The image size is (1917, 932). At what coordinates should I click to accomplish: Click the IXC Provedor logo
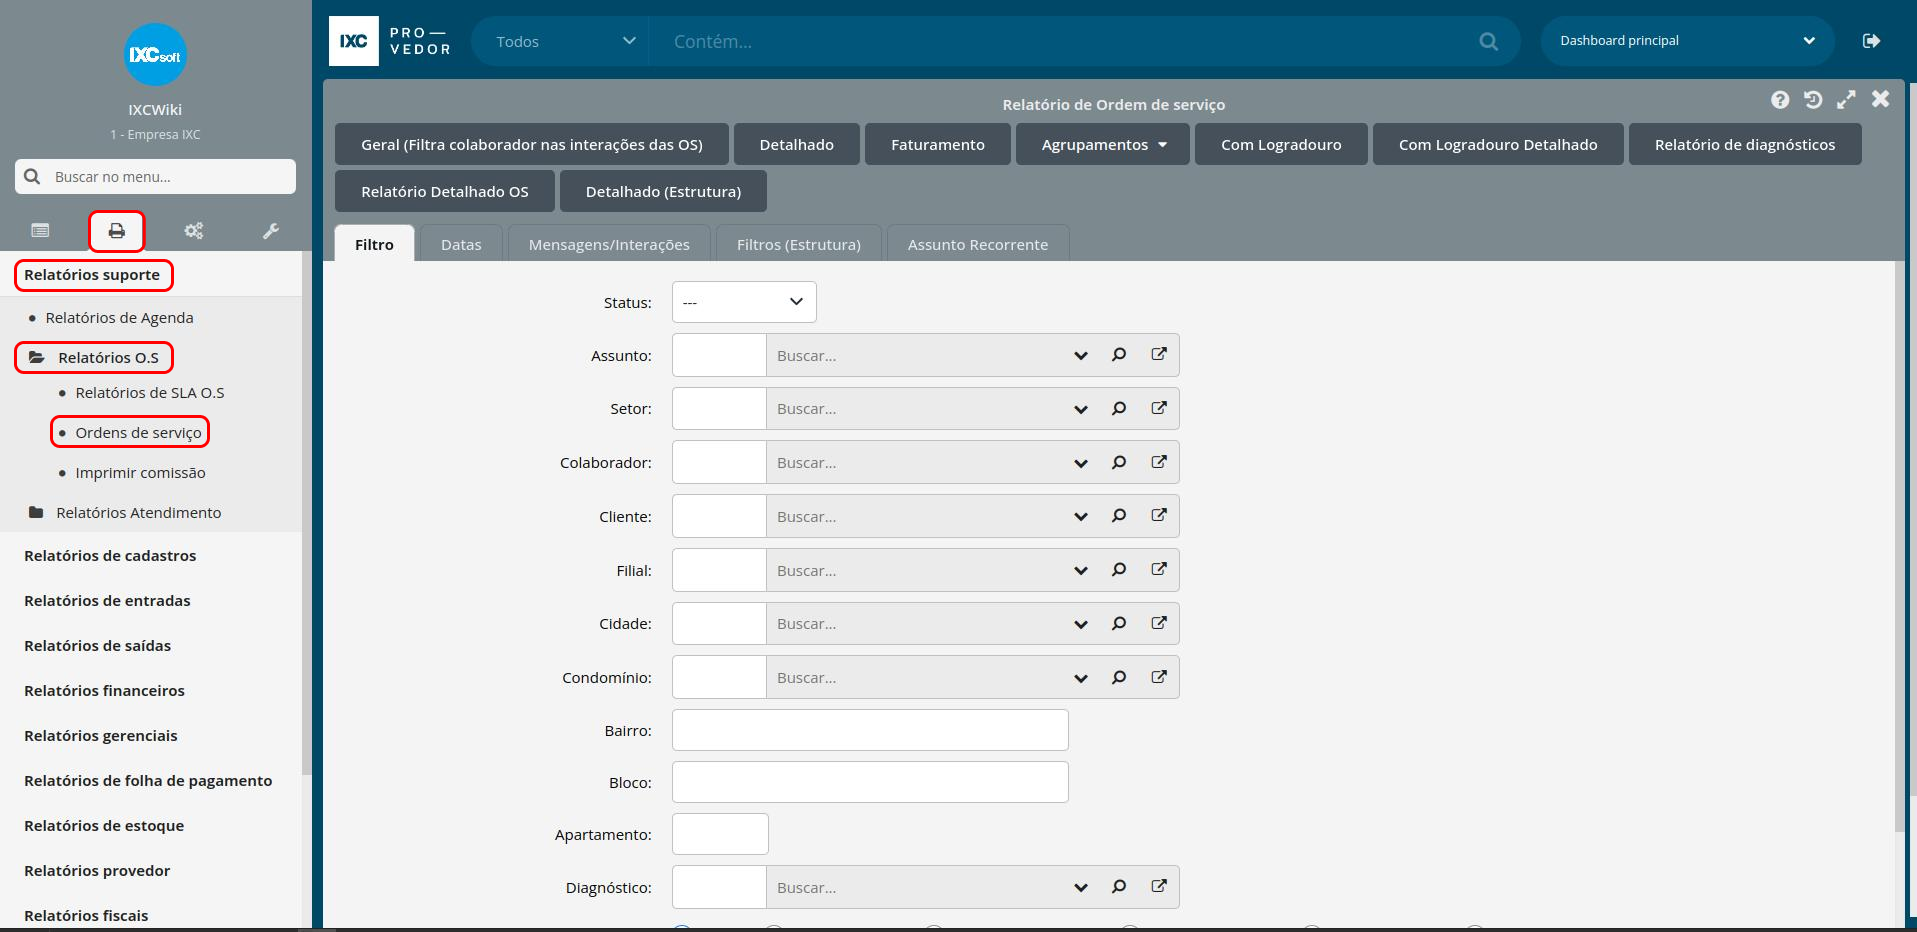pyautogui.click(x=391, y=41)
